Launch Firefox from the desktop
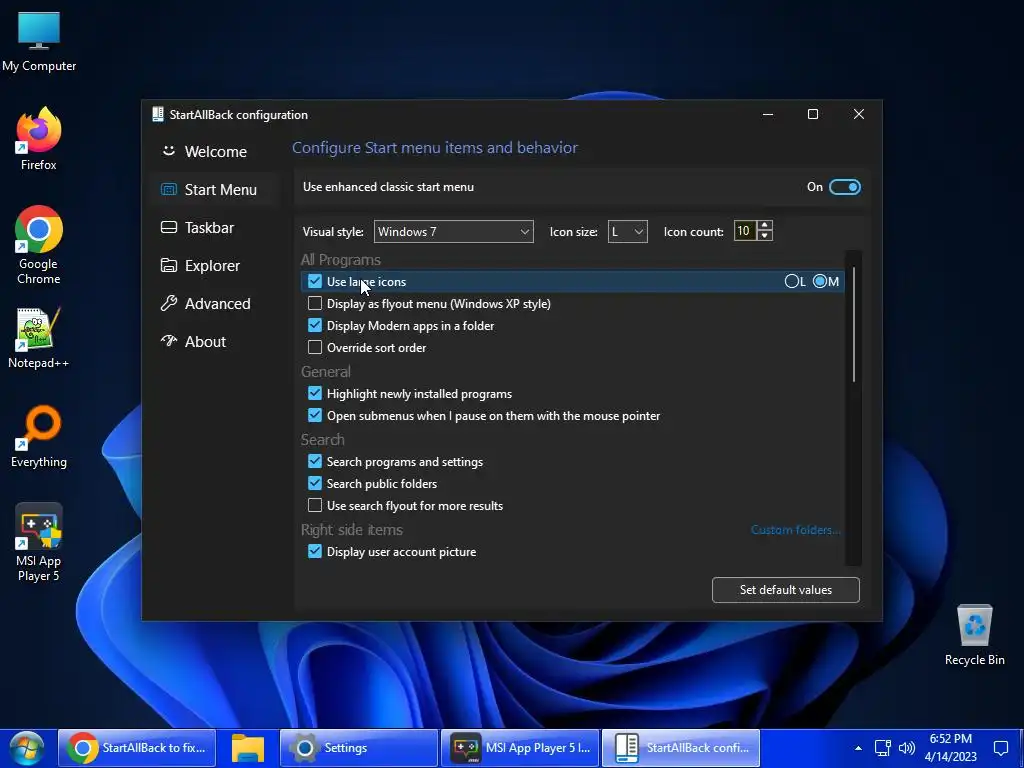1024x768 pixels. [39, 138]
